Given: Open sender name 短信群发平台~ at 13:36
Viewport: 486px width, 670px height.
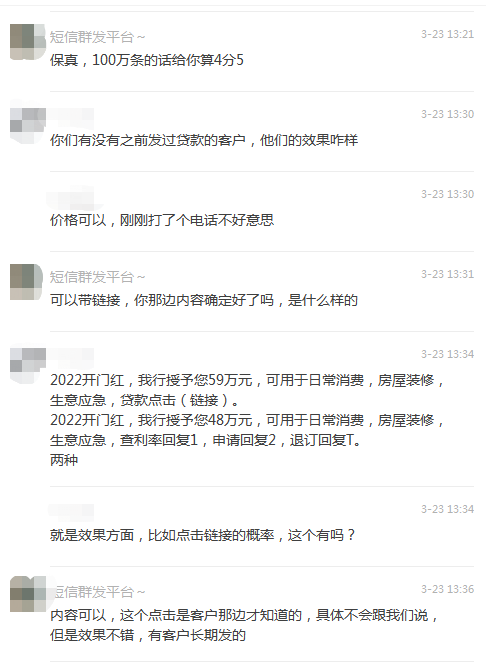Looking at the screenshot, I should pos(100,592).
